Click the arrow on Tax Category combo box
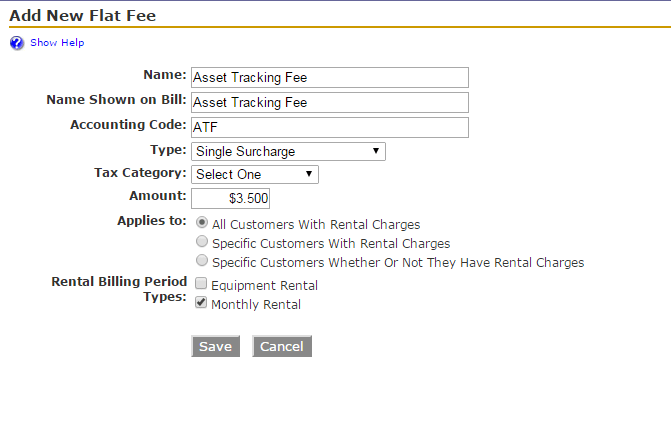 point(309,174)
